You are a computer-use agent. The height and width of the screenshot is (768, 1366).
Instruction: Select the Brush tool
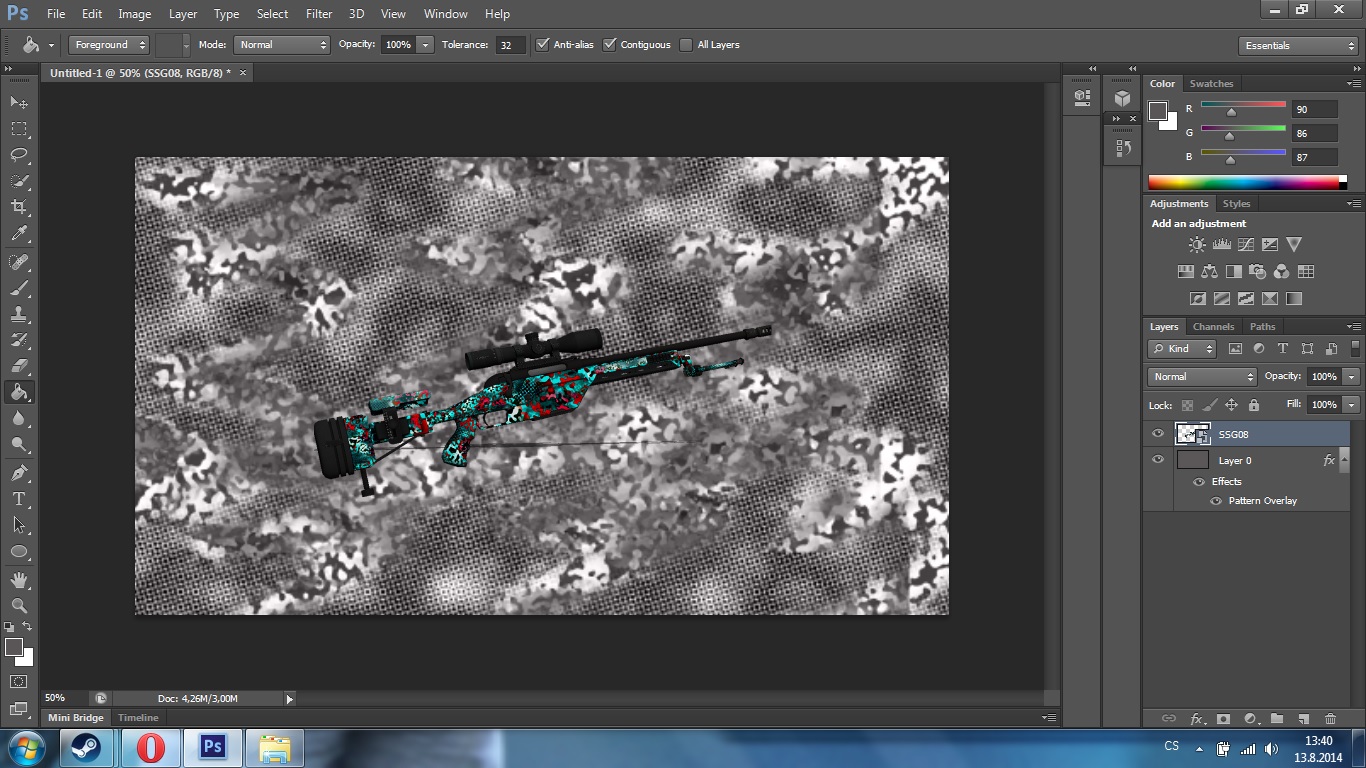19,288
